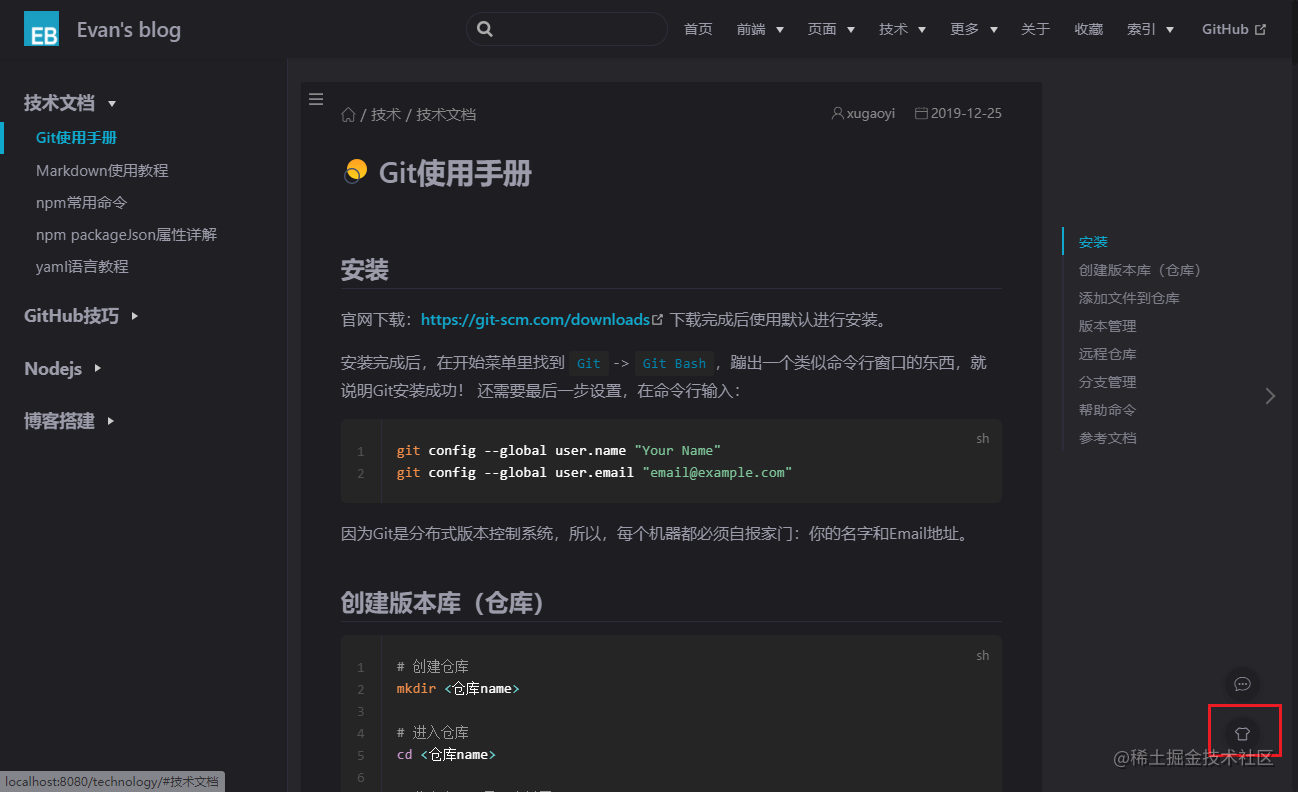The height and width of the screenshot is (792, 1298).
Task: Click the home icon in breadcrumb
Action: click(x=348, y=114)
